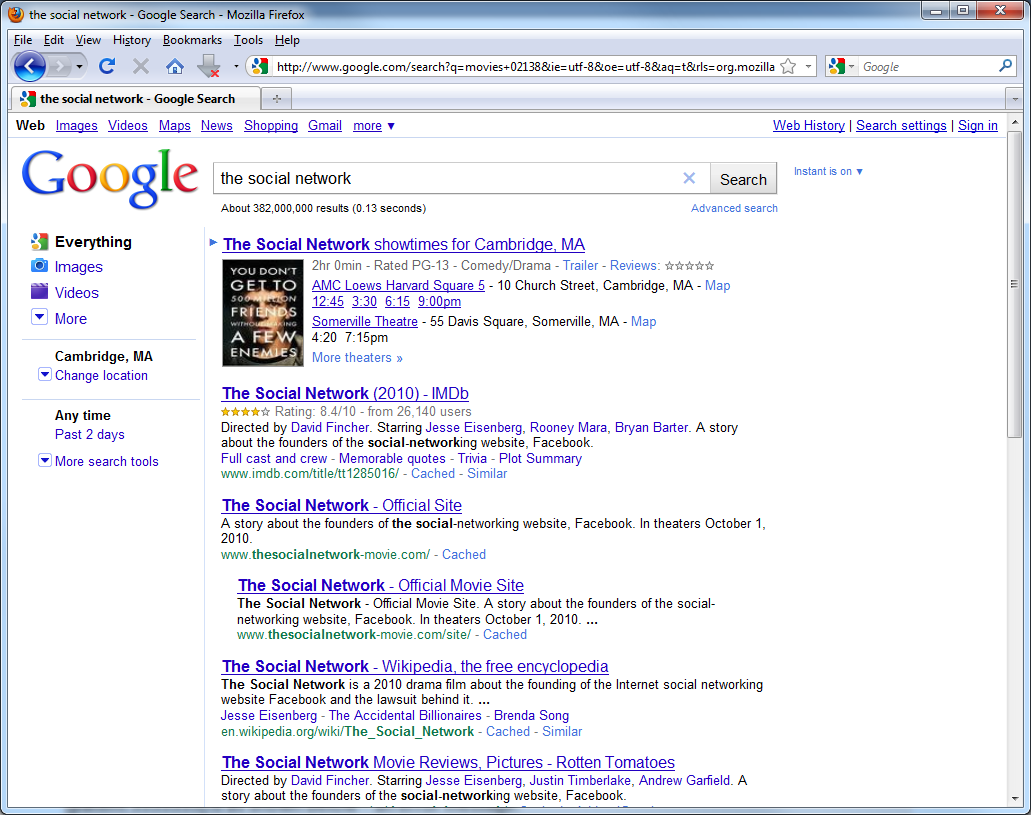Click More theaters link

[357, 358]
